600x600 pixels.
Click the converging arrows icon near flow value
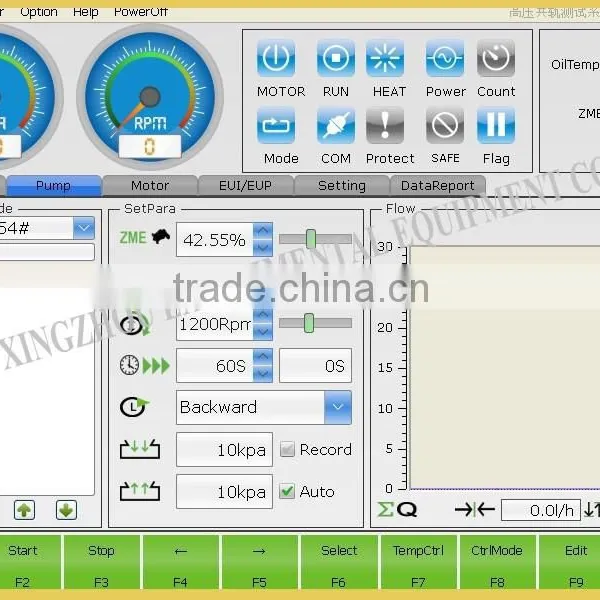click(x=474, y=509)
